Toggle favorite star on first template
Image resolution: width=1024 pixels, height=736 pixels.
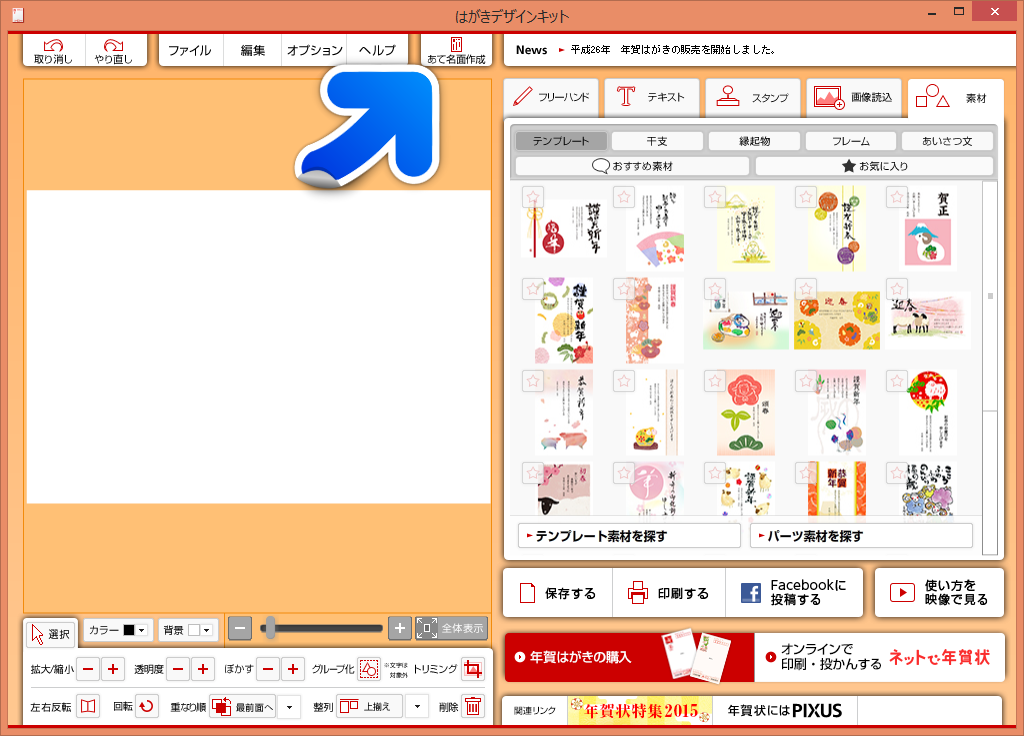pos(533,197)
